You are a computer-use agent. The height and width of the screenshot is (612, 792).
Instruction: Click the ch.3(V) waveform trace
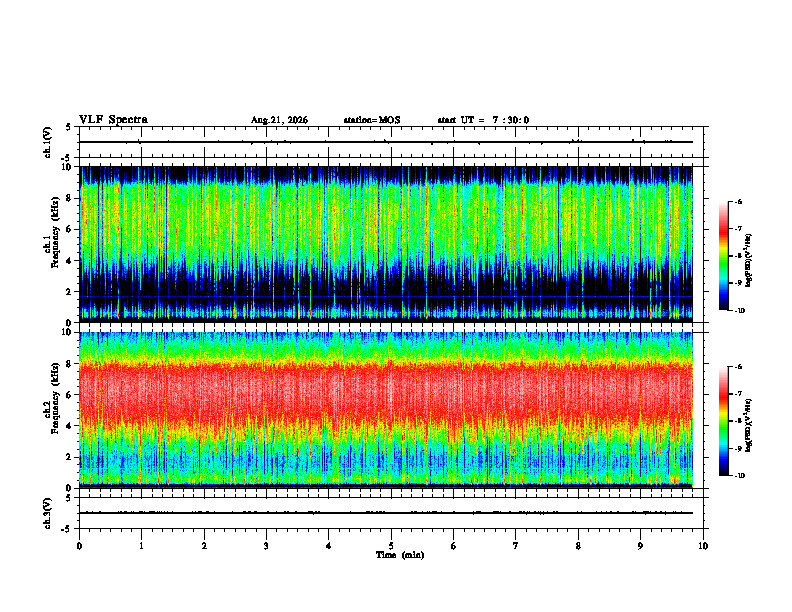(x=386, y=513)
